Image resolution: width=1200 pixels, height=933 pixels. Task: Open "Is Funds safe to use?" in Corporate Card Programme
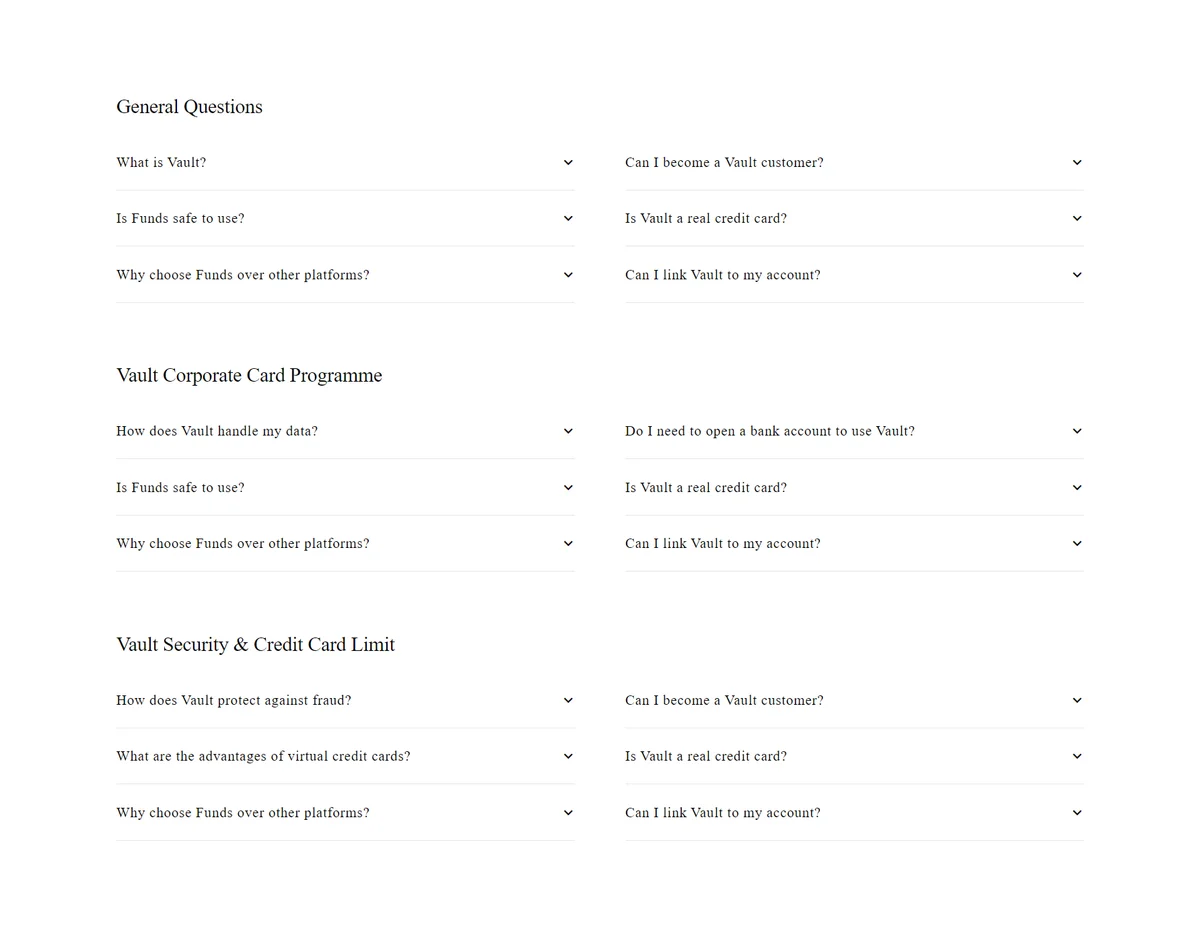345,487
